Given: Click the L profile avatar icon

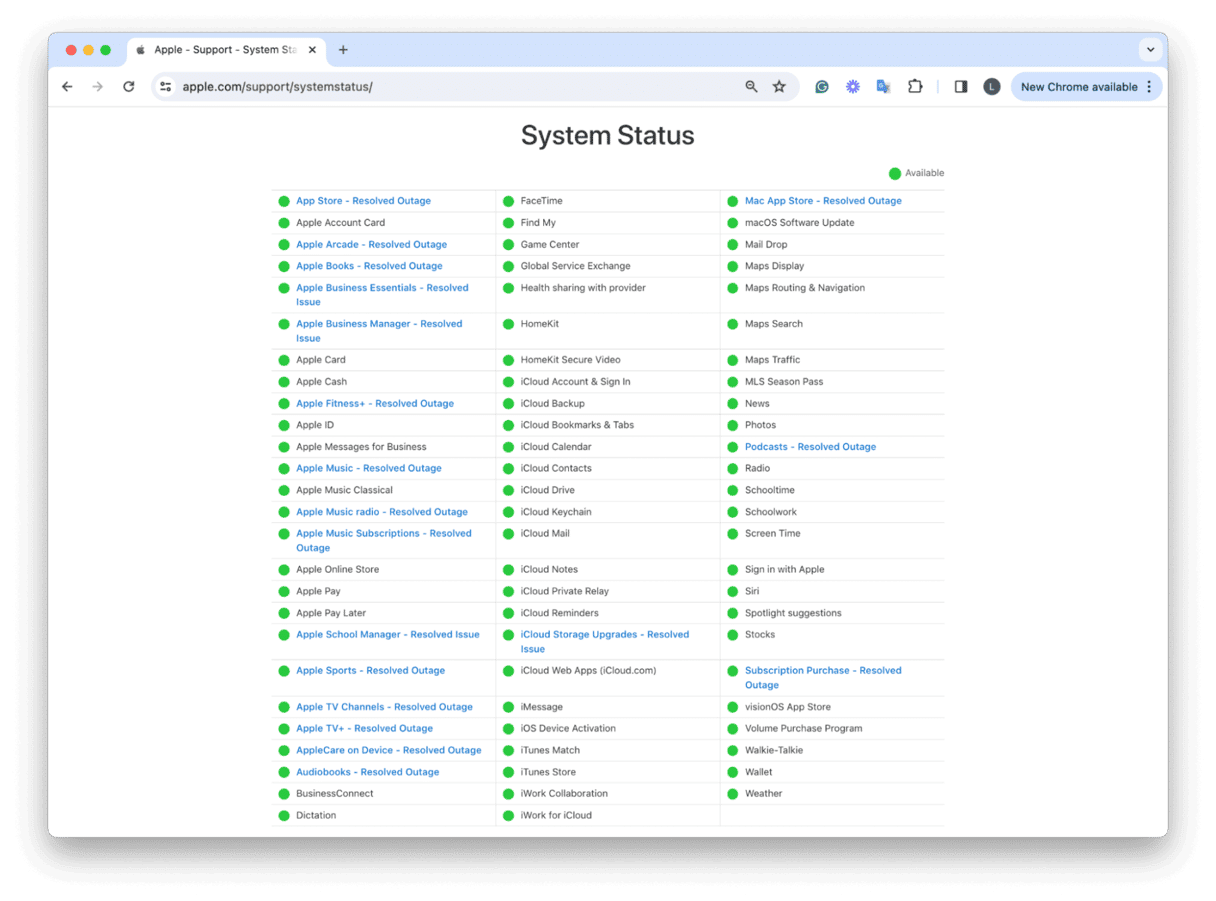Looking at the screenshot, I should (991, 87).
